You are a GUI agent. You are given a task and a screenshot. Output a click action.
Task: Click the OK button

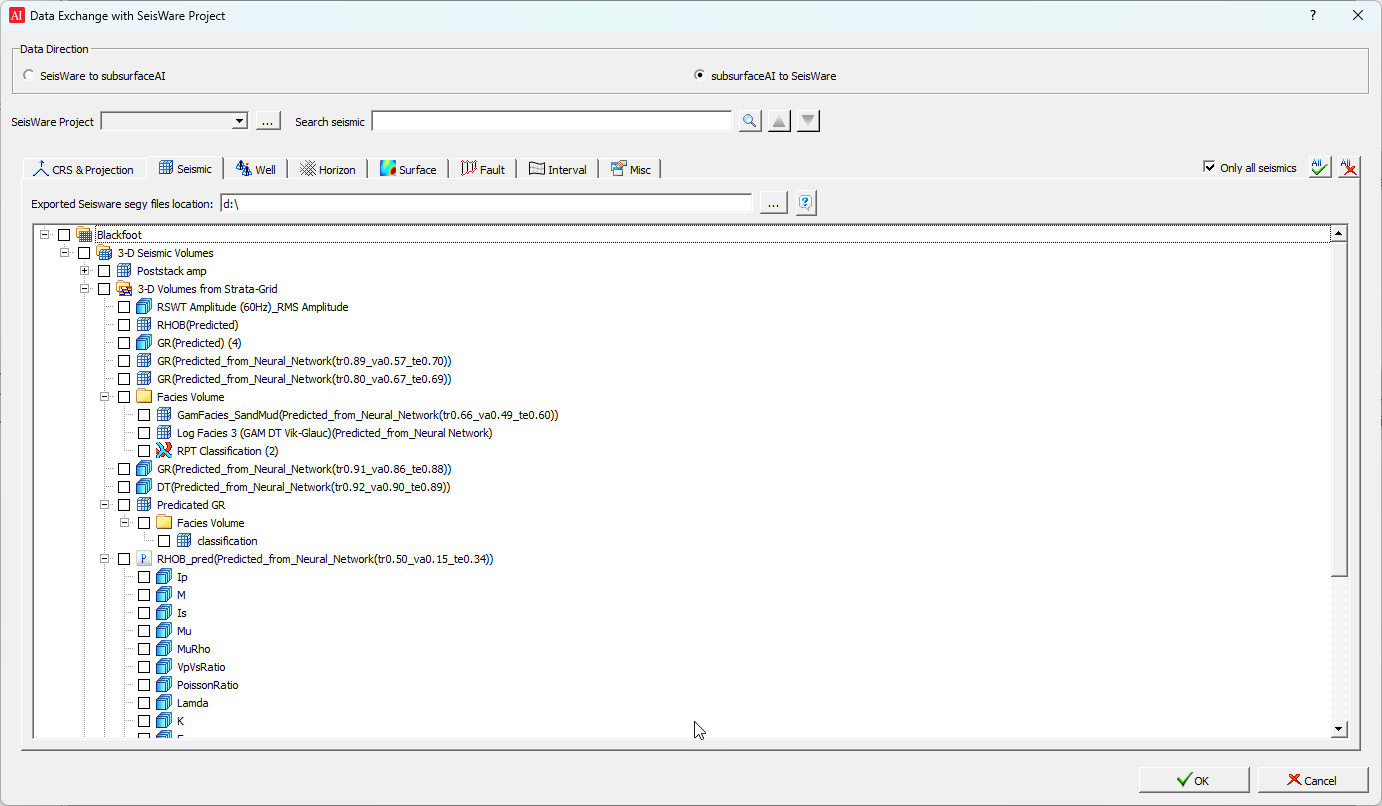point(1194,780)
